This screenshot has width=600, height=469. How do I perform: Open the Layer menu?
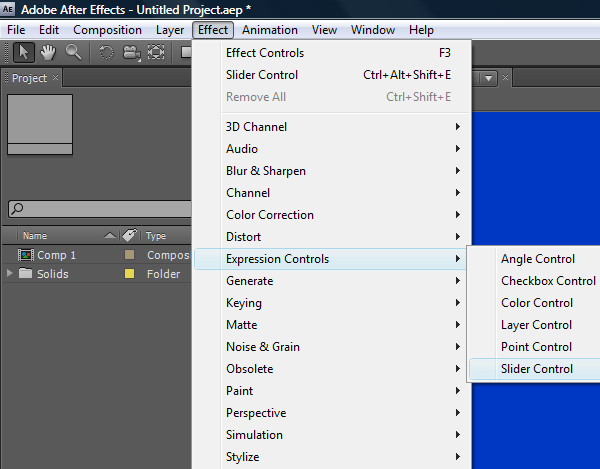pyautogui.click(x=170, y=30)
